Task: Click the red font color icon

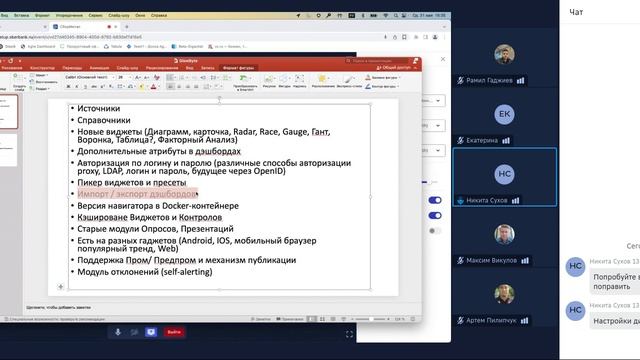Action: click(x=154, y=87)
